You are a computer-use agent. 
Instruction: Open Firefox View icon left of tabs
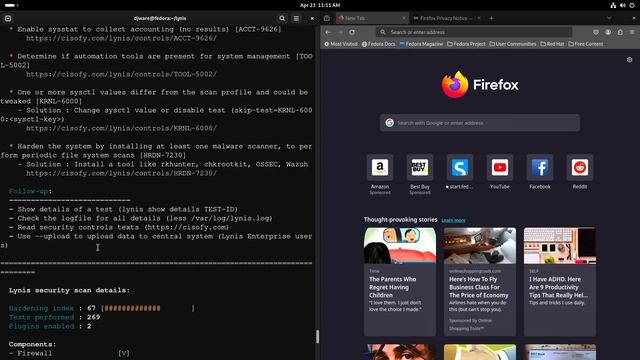click(327, 18)
